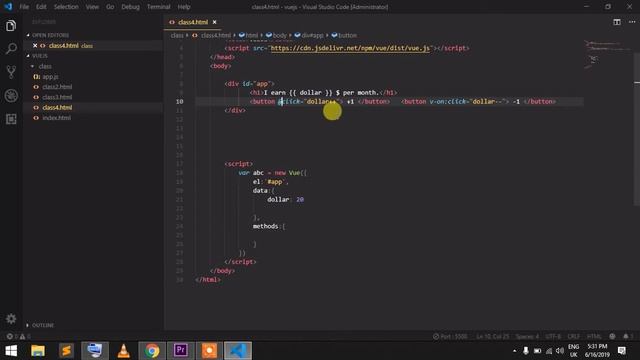Viewport: 640px width, 360px height.
Task: Open class2.html in the Explorer tree
Action: click(x=57, y=87)
